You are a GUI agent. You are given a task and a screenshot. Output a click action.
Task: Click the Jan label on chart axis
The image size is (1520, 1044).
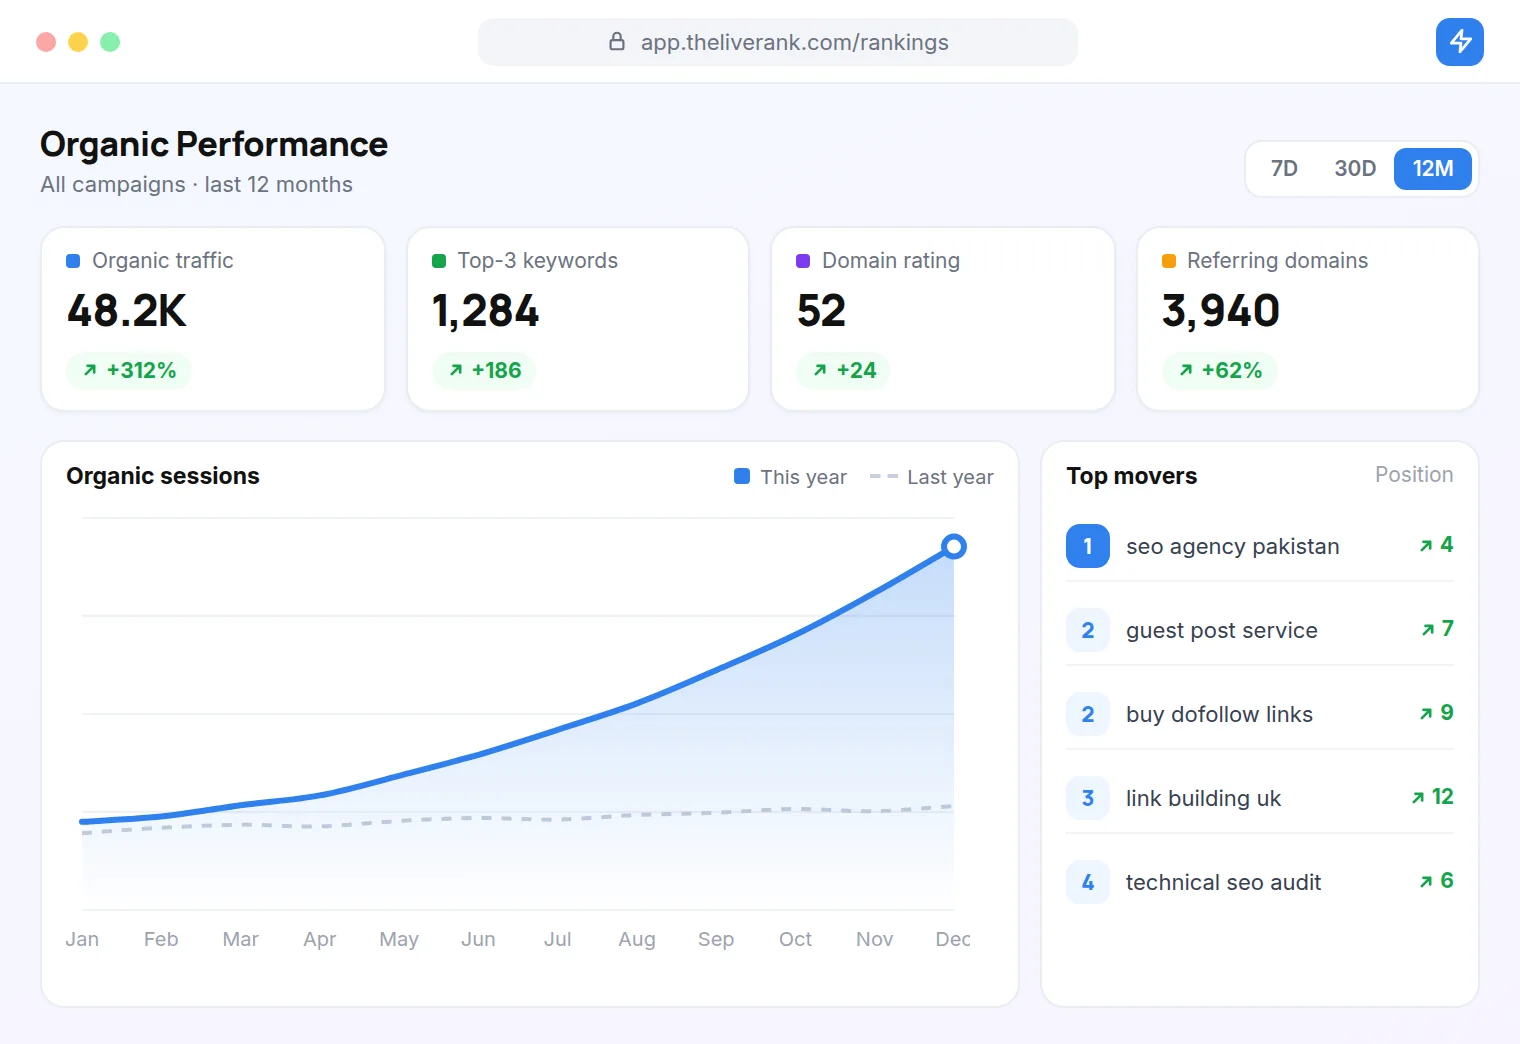click(82, 939)
